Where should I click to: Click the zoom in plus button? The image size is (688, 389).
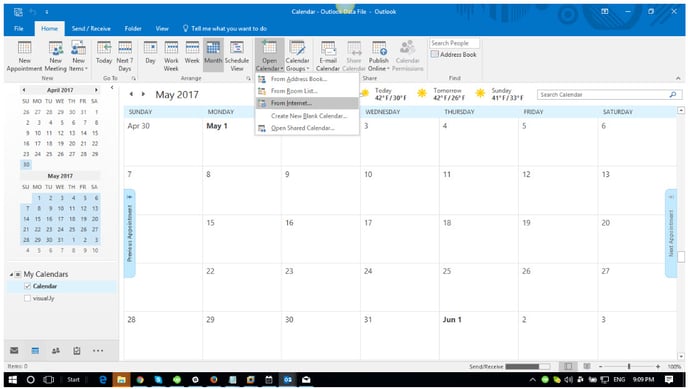[x=658, y=366]
